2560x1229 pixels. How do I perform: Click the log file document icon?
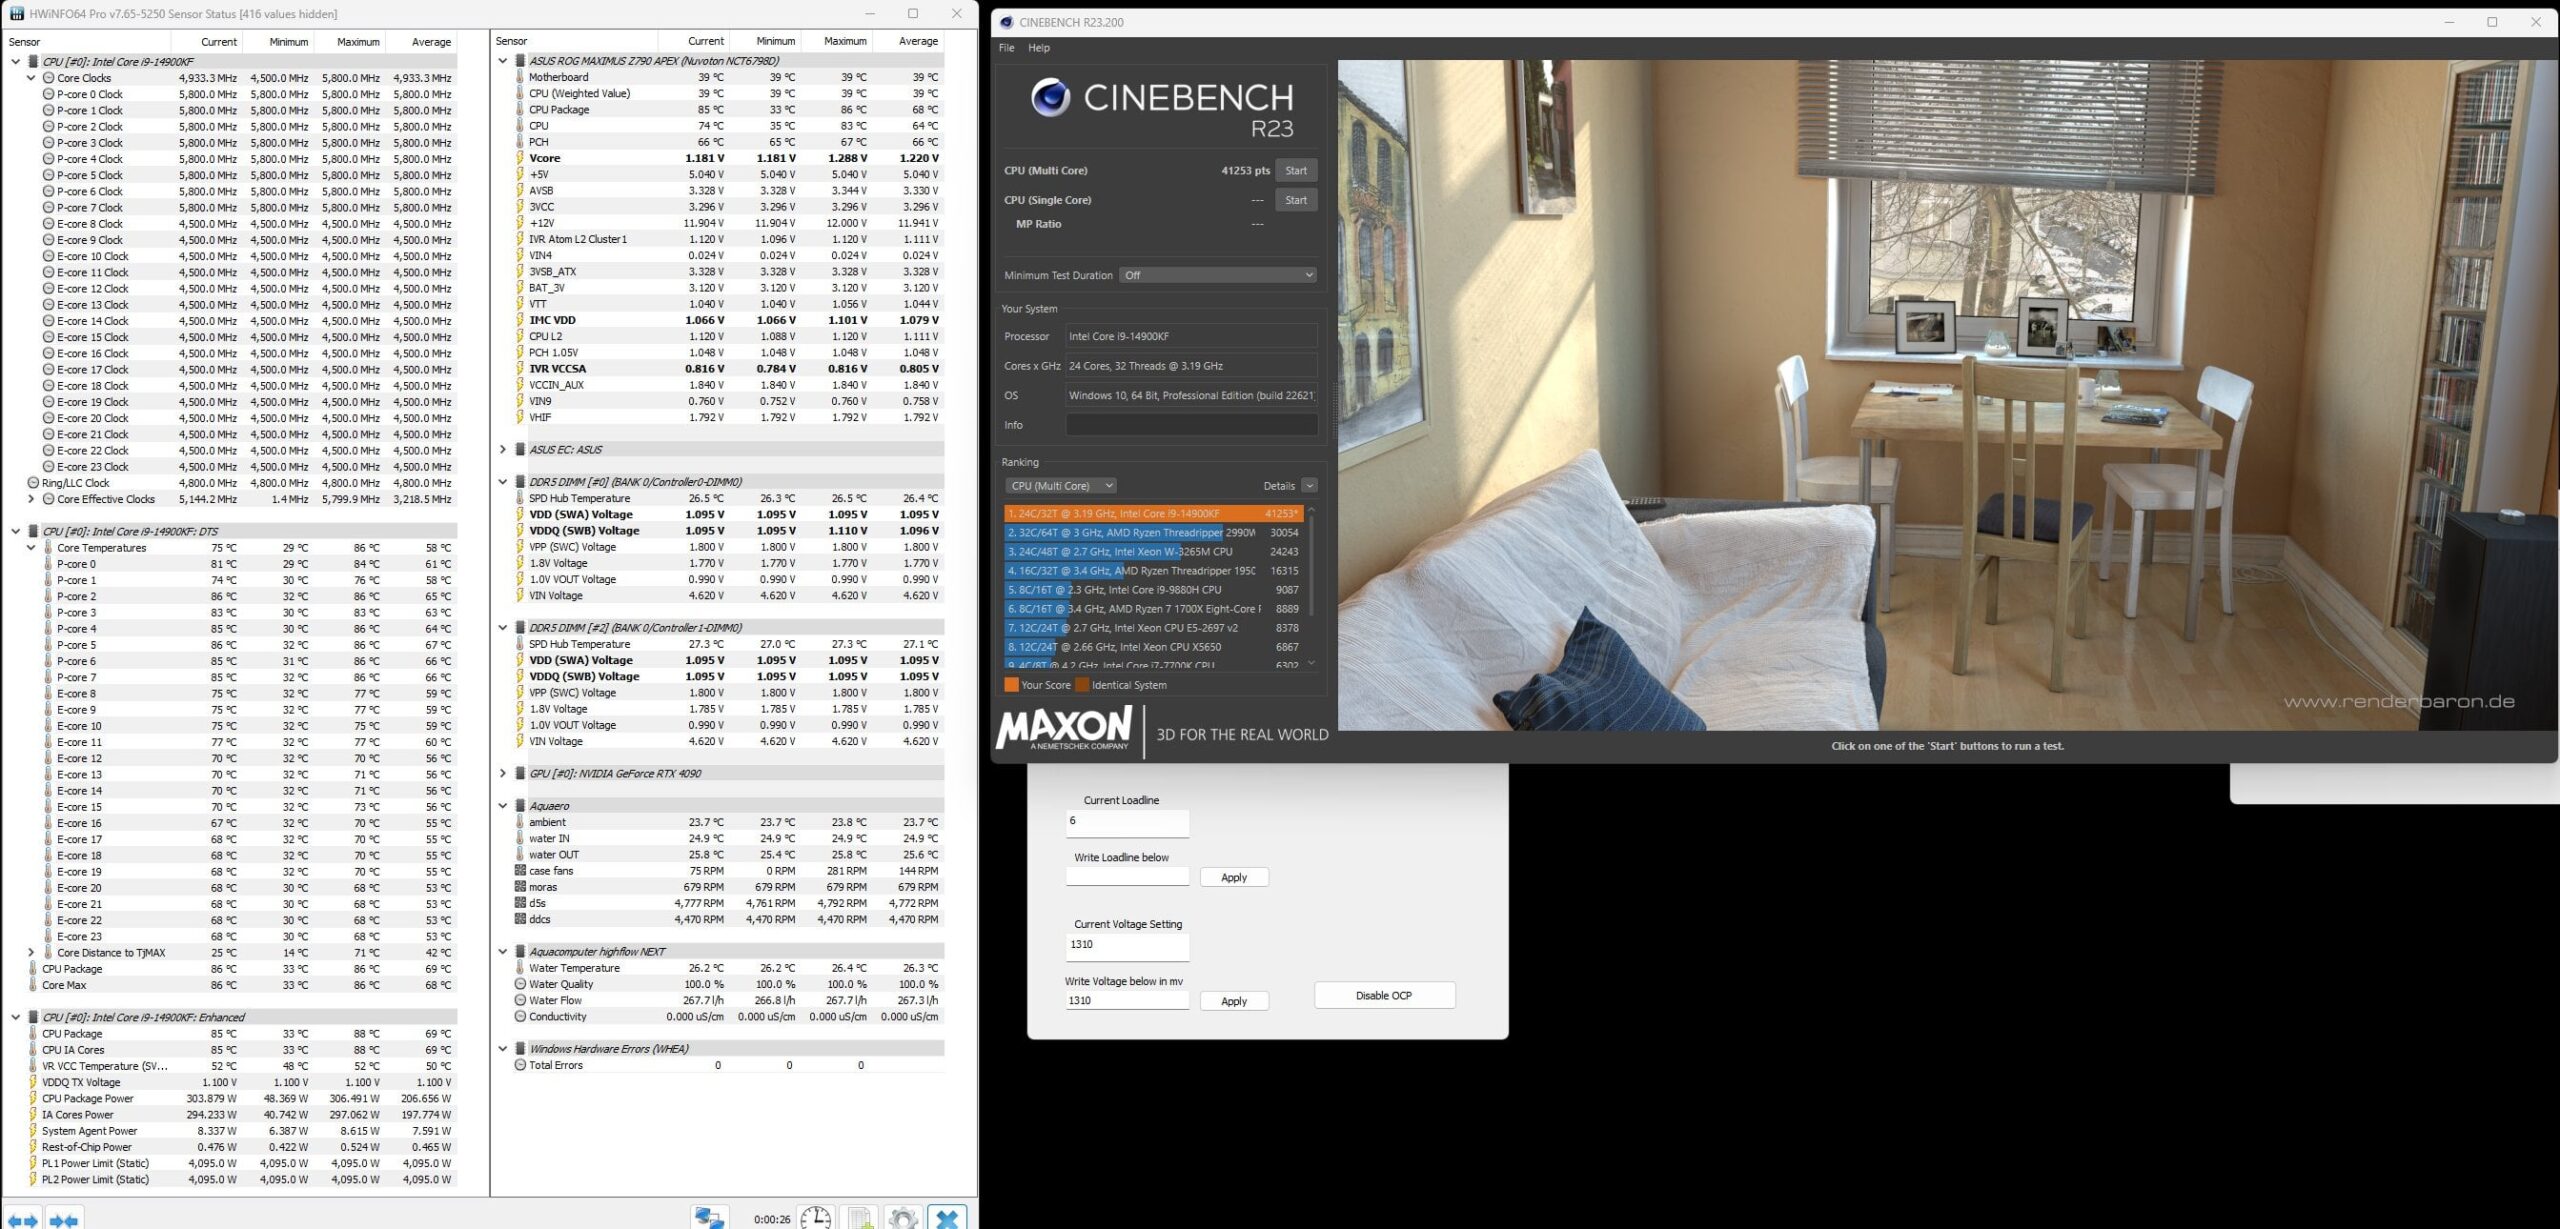860,1218
